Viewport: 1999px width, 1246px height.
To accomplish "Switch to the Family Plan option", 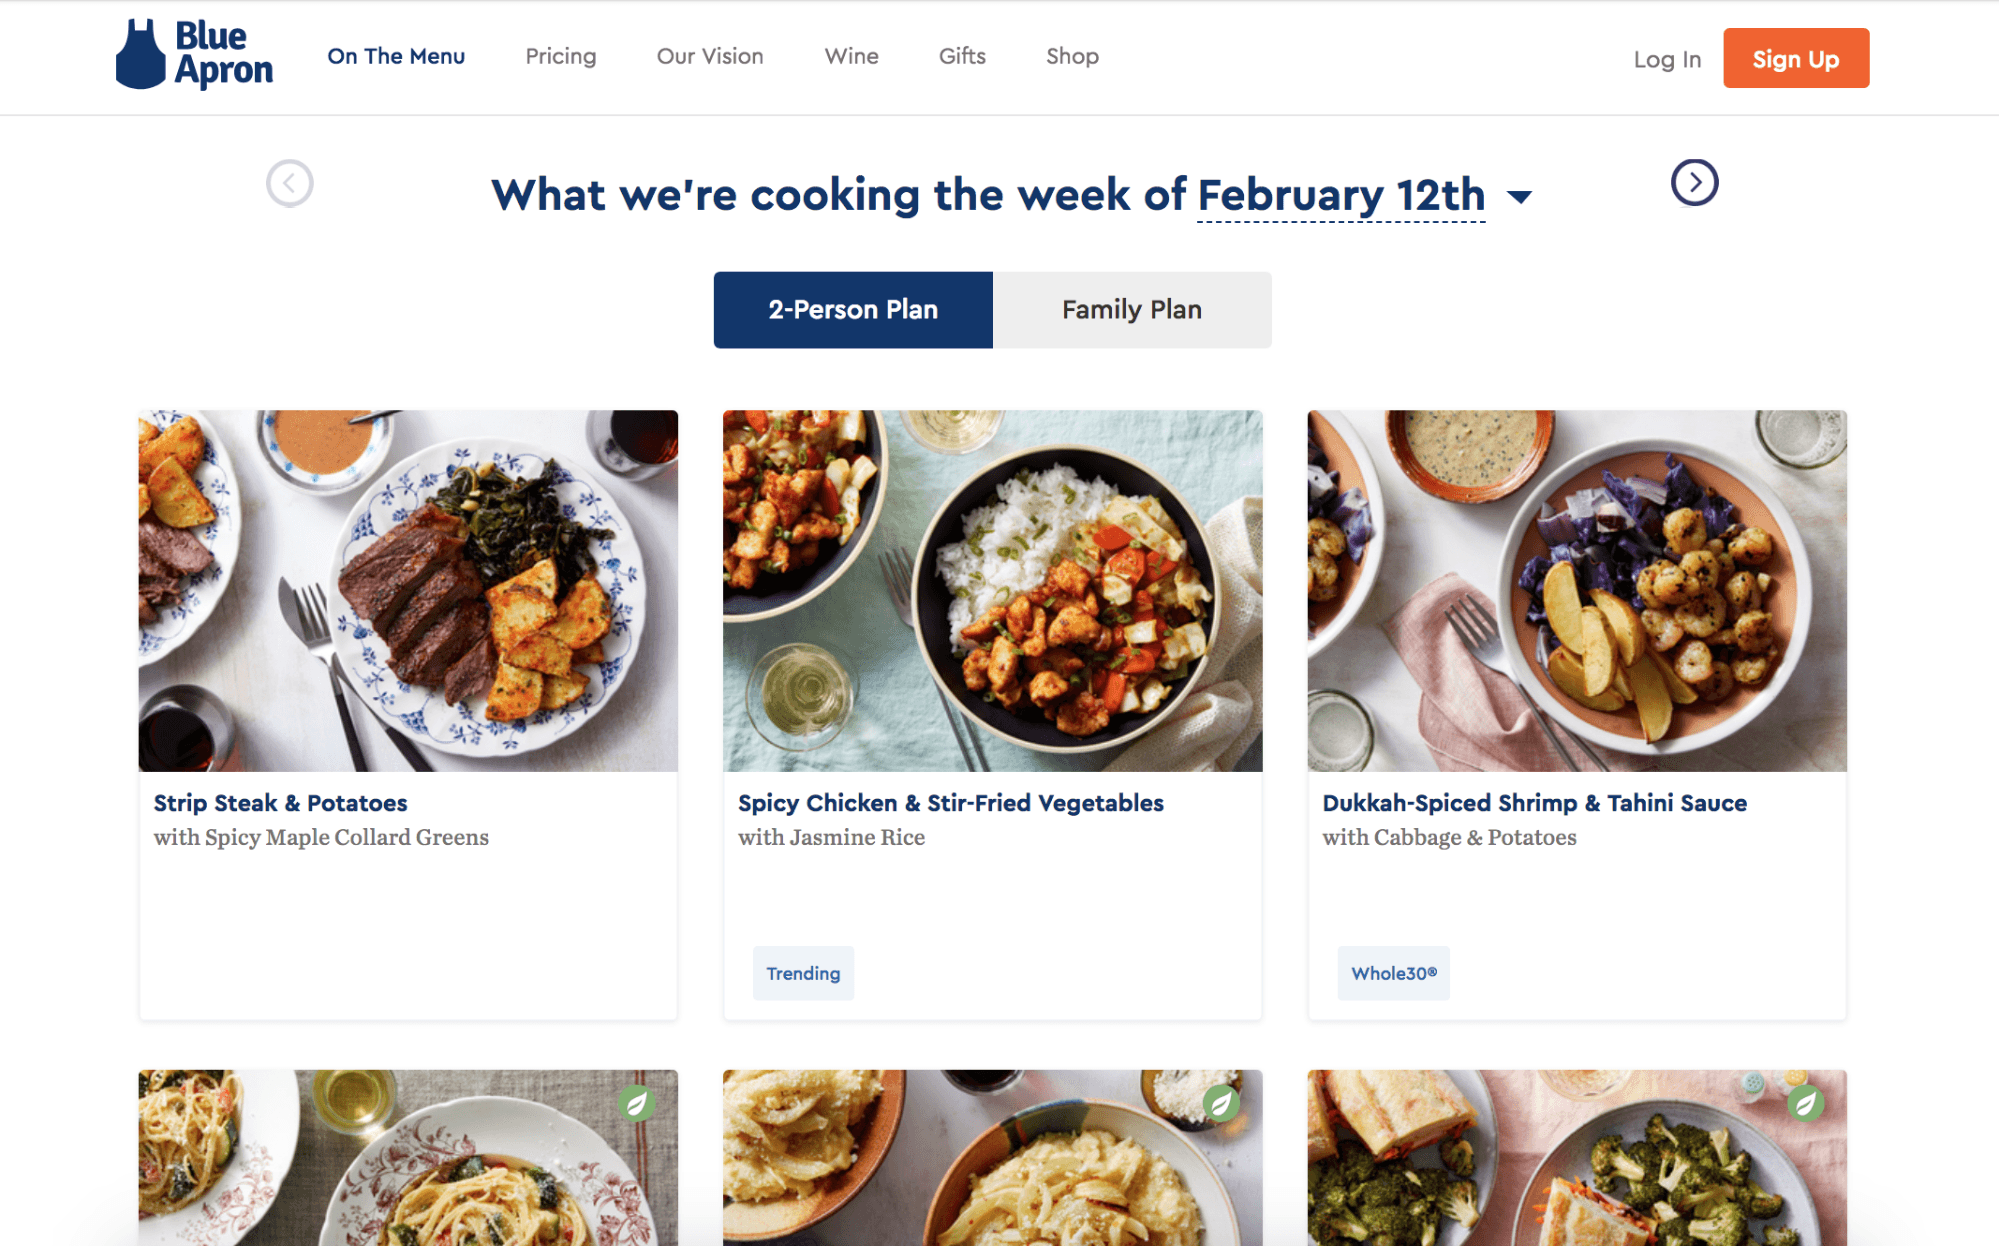I will [1132, 310].
